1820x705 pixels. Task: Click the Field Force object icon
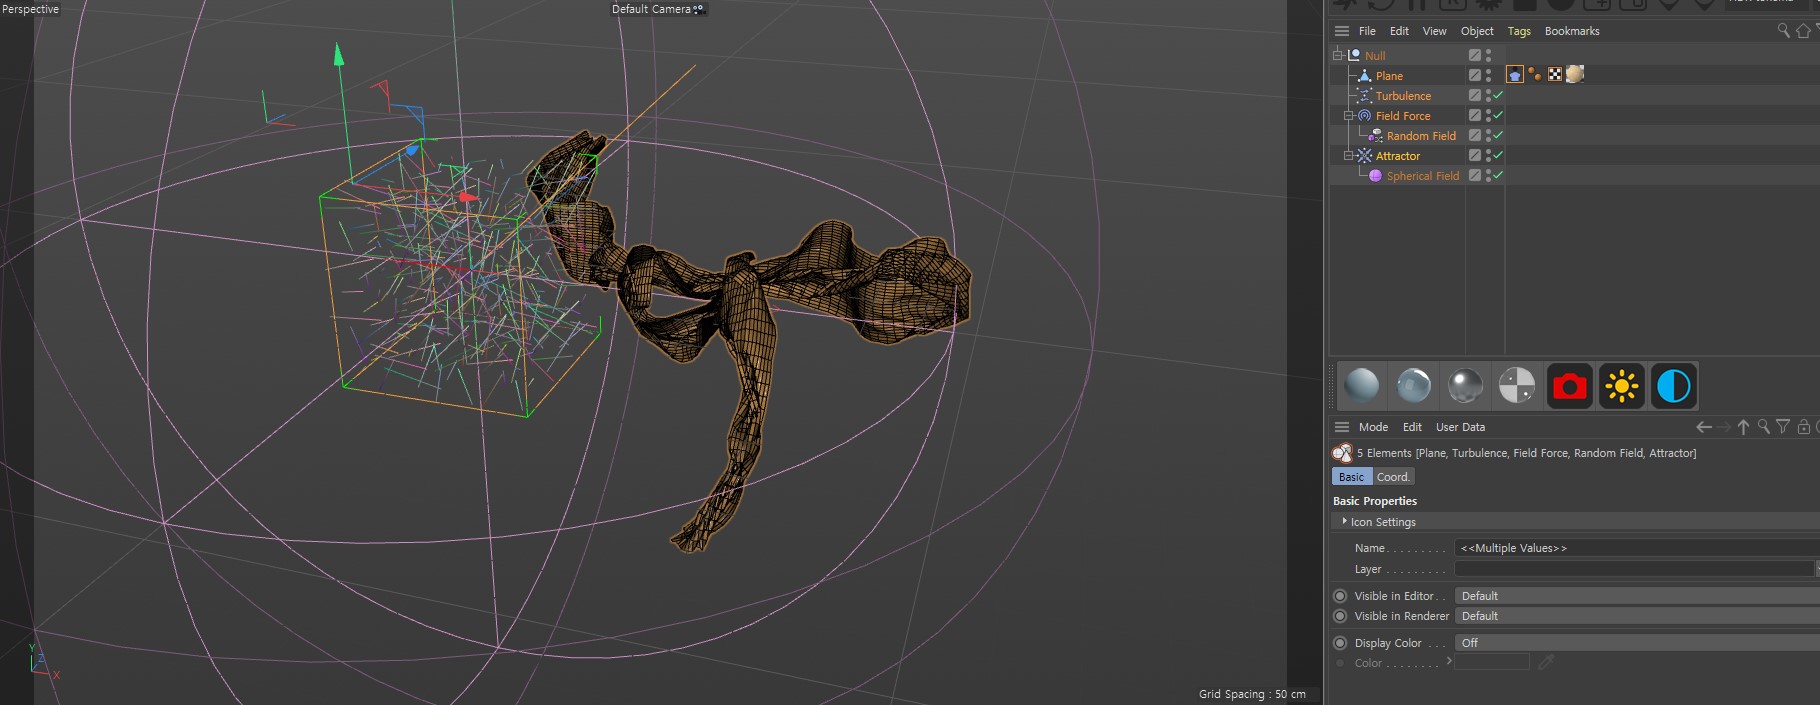click(1364, 115)
